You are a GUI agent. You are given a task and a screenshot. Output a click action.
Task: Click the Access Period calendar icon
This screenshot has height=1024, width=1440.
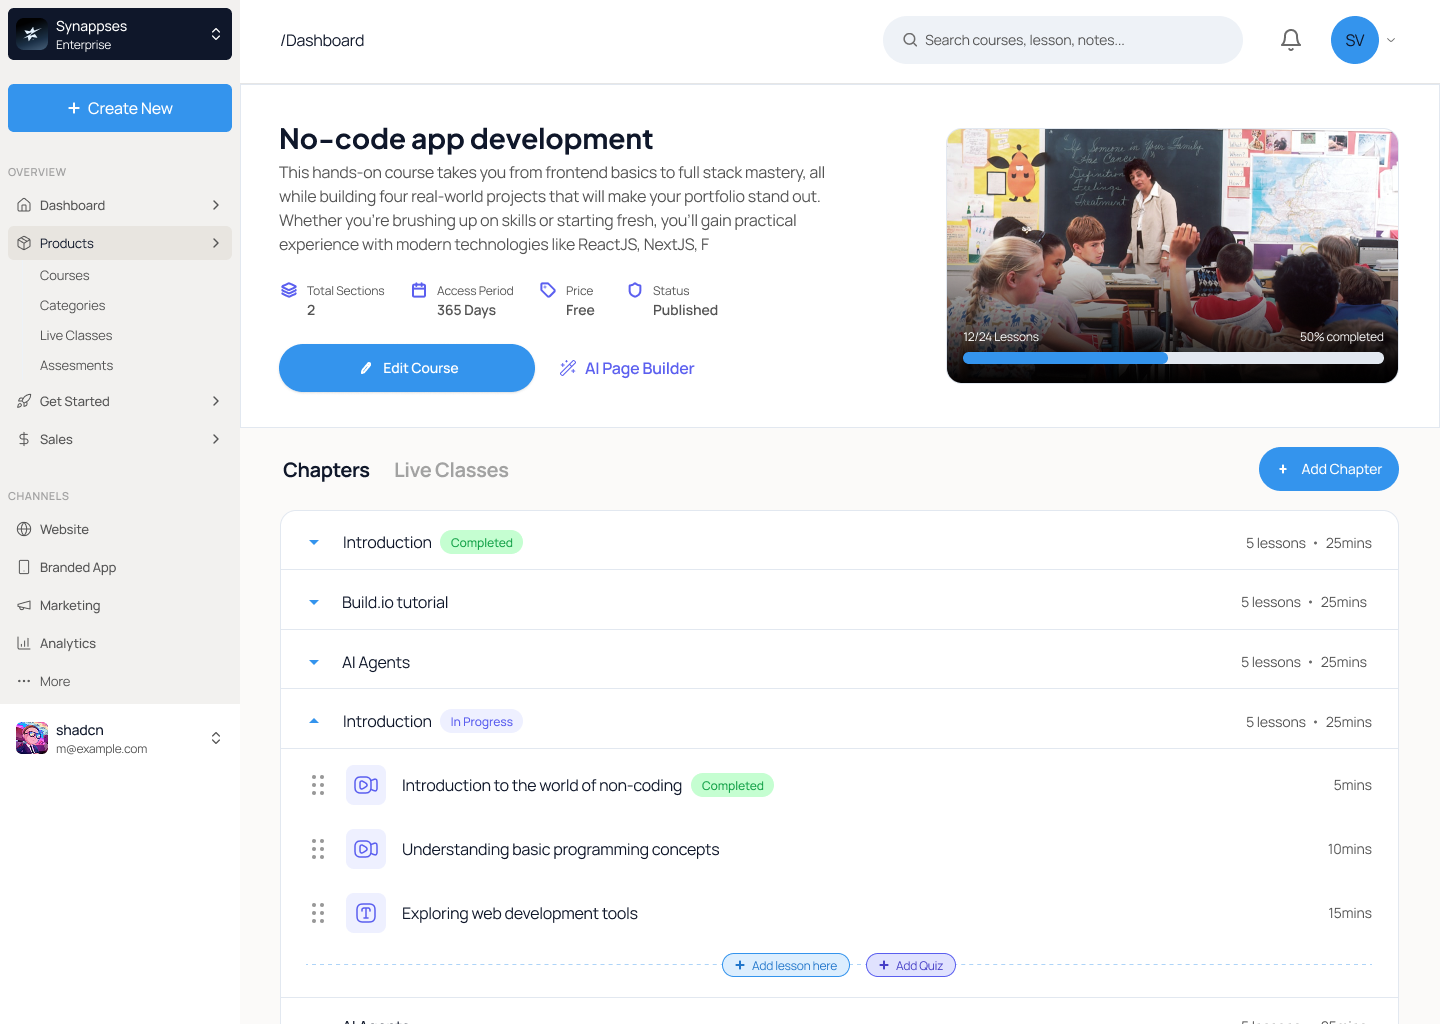pos(419,290)
